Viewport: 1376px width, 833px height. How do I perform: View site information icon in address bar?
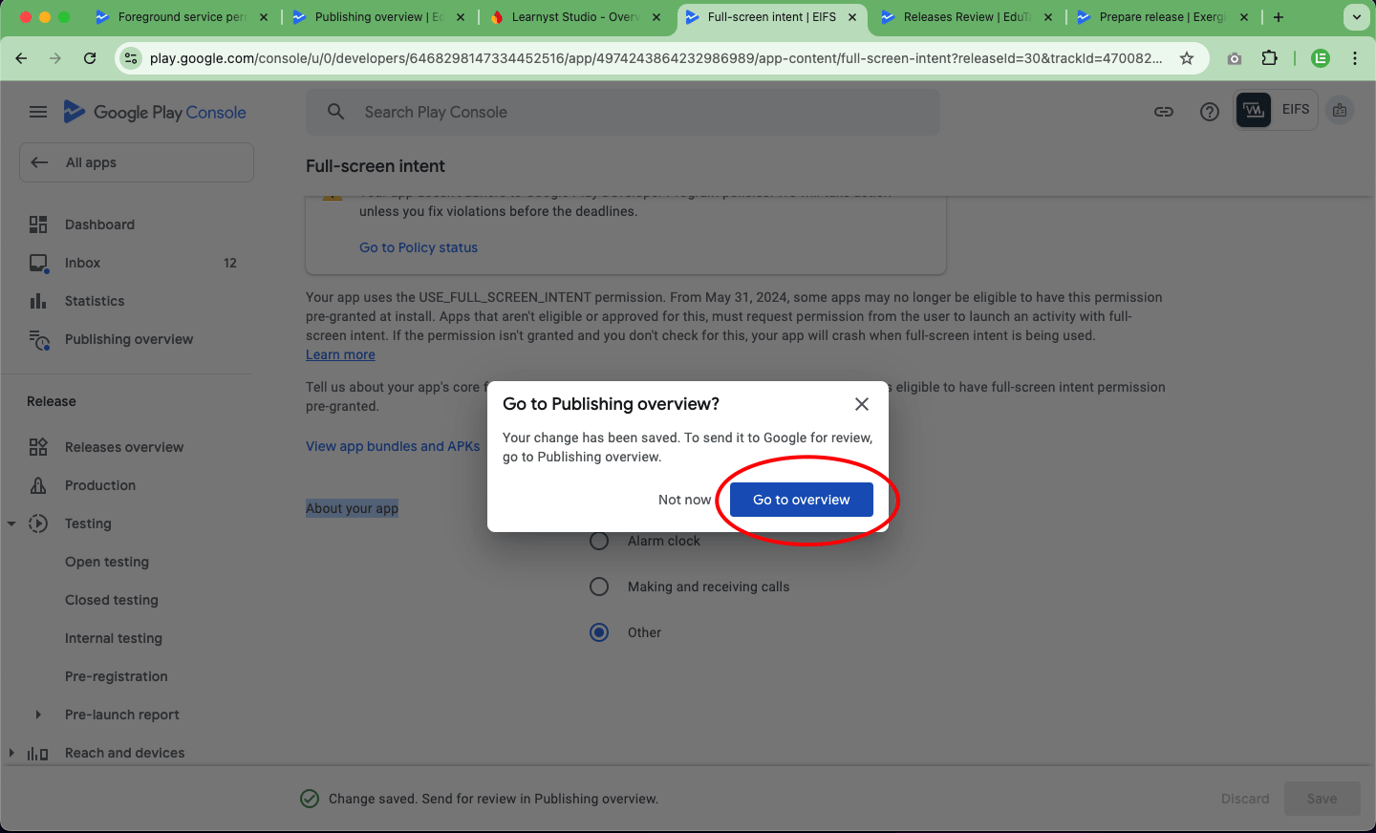click(131, 58)
